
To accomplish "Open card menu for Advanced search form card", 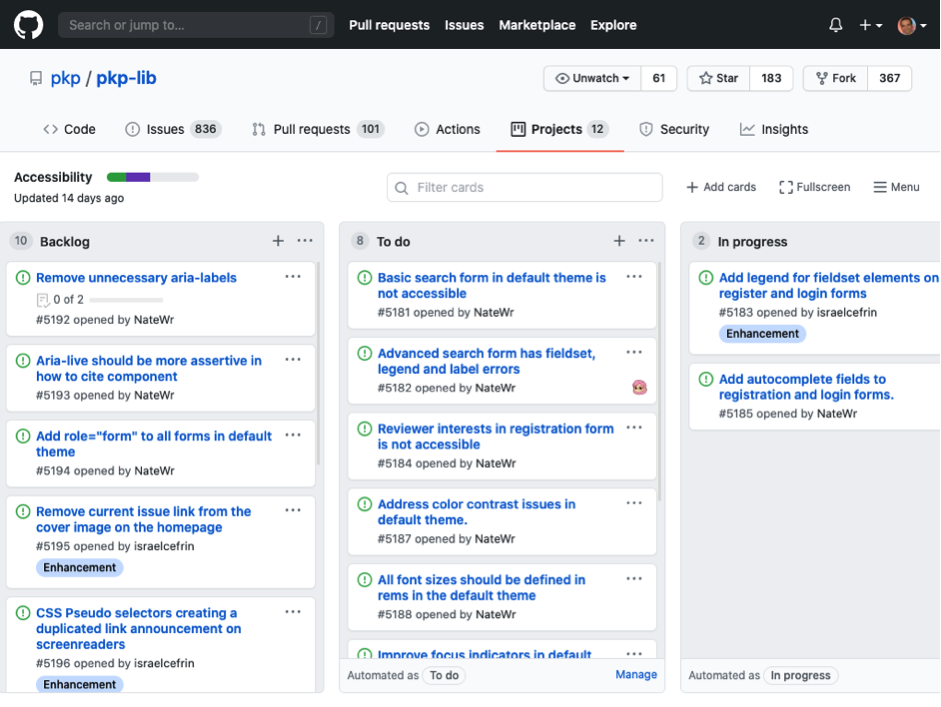I will click(x=634, y=352).
